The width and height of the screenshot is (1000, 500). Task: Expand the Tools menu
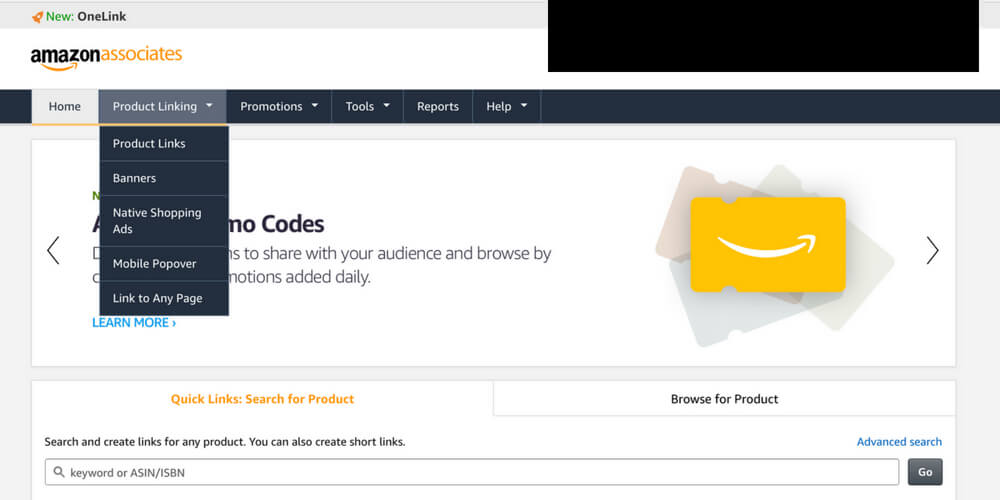click(367, 107)
